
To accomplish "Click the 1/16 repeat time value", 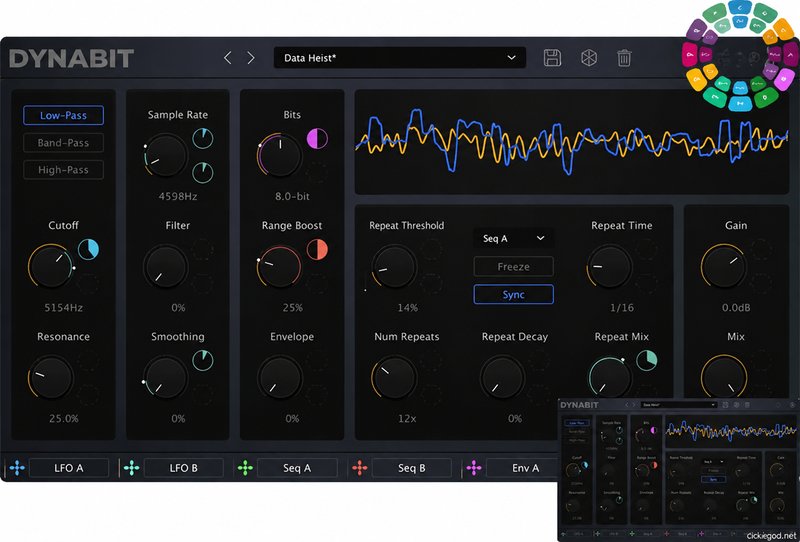I will pyautogui.click(x=621, y=308).
